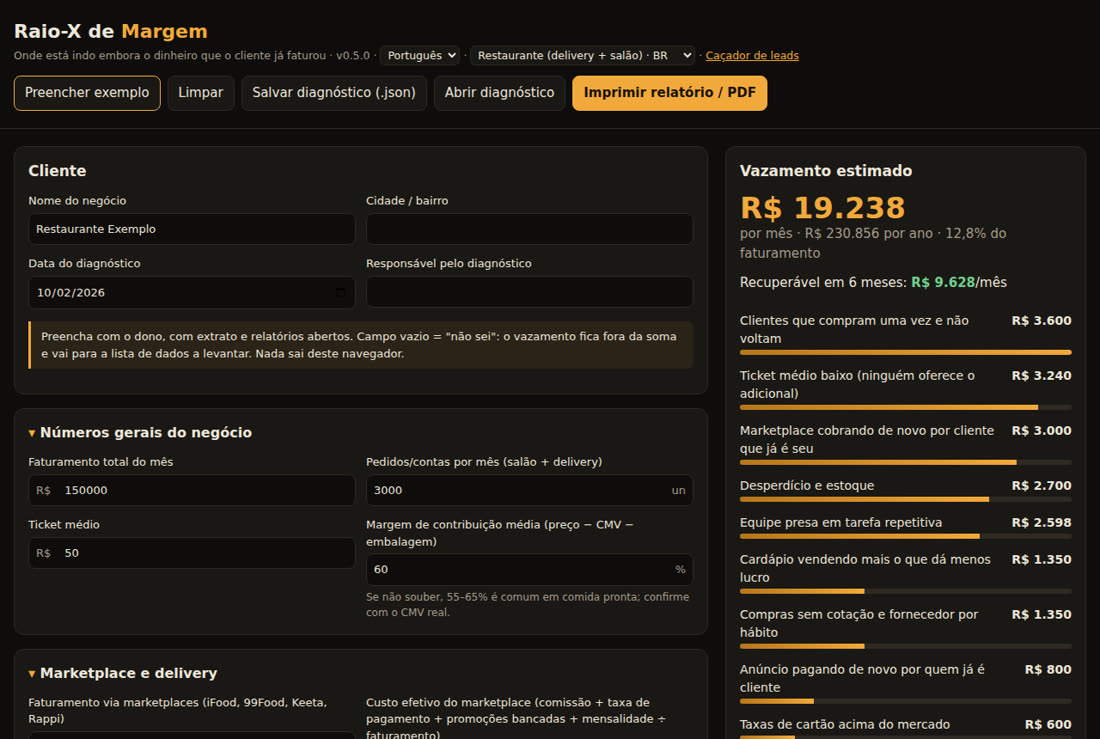Image resolution: width=1100 pixels, height=739 pixels.
Task: Open calendar picker in Data do diagnóstico field
Action: [x=340, y=293]
